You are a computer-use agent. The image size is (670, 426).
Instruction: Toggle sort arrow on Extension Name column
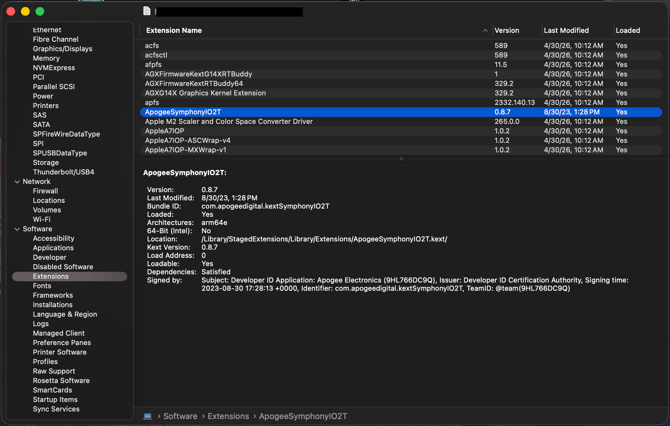485,30
